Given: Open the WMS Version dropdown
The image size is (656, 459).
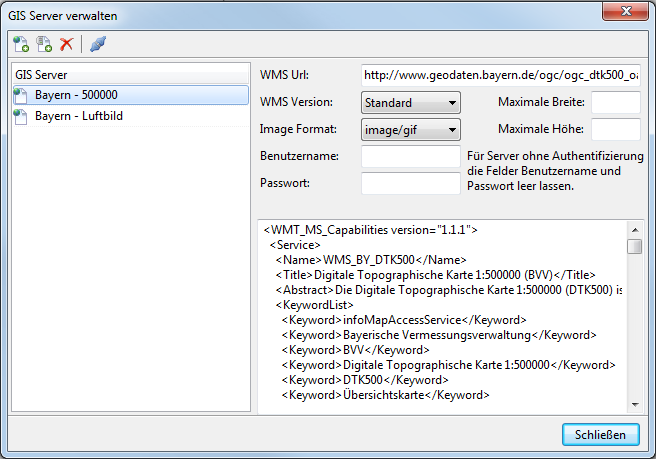Looking at the screenshot, I should [410, 102].
